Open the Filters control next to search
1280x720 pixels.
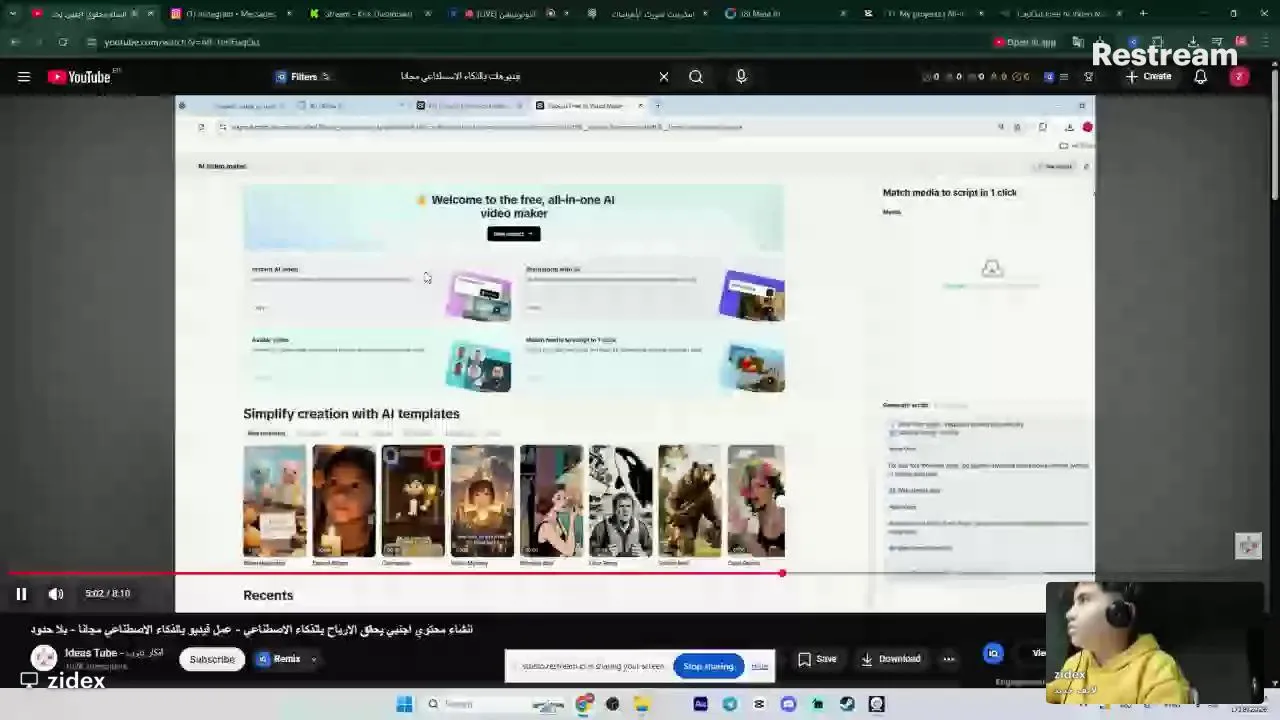coord(302,77)
